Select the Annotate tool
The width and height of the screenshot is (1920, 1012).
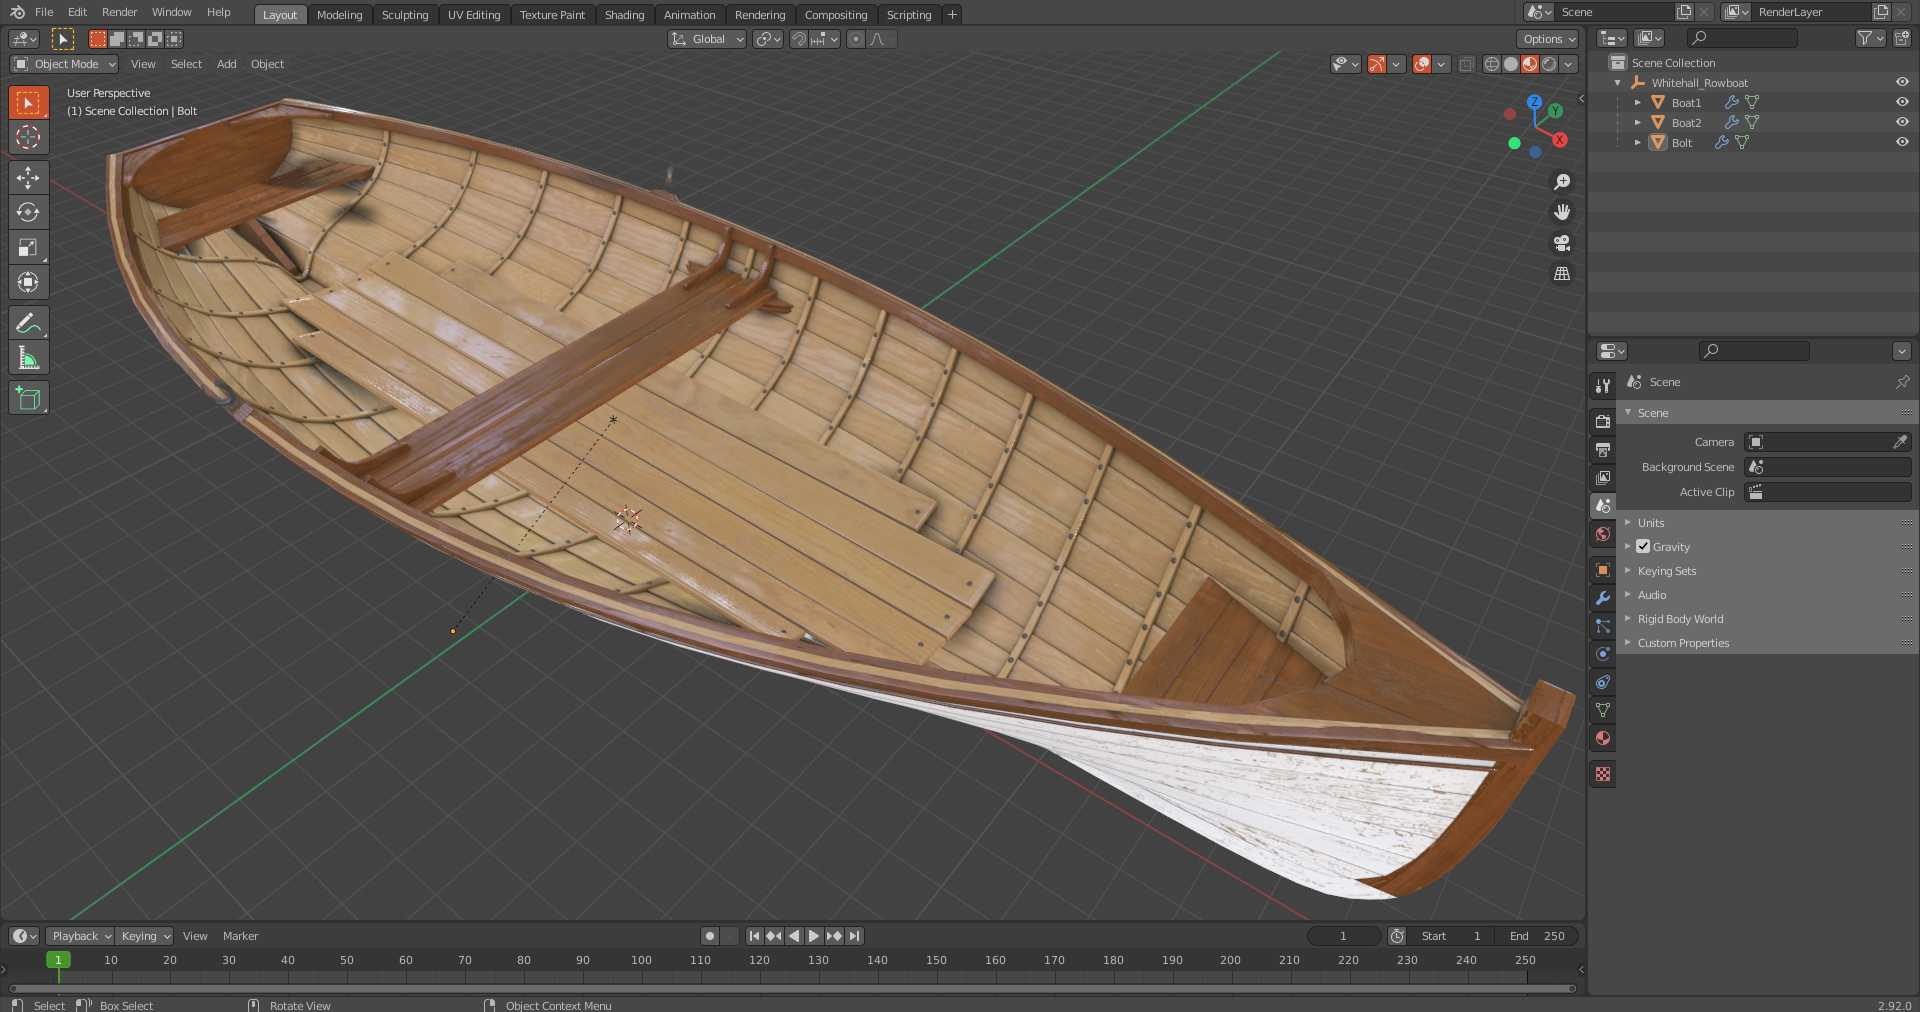28,322
